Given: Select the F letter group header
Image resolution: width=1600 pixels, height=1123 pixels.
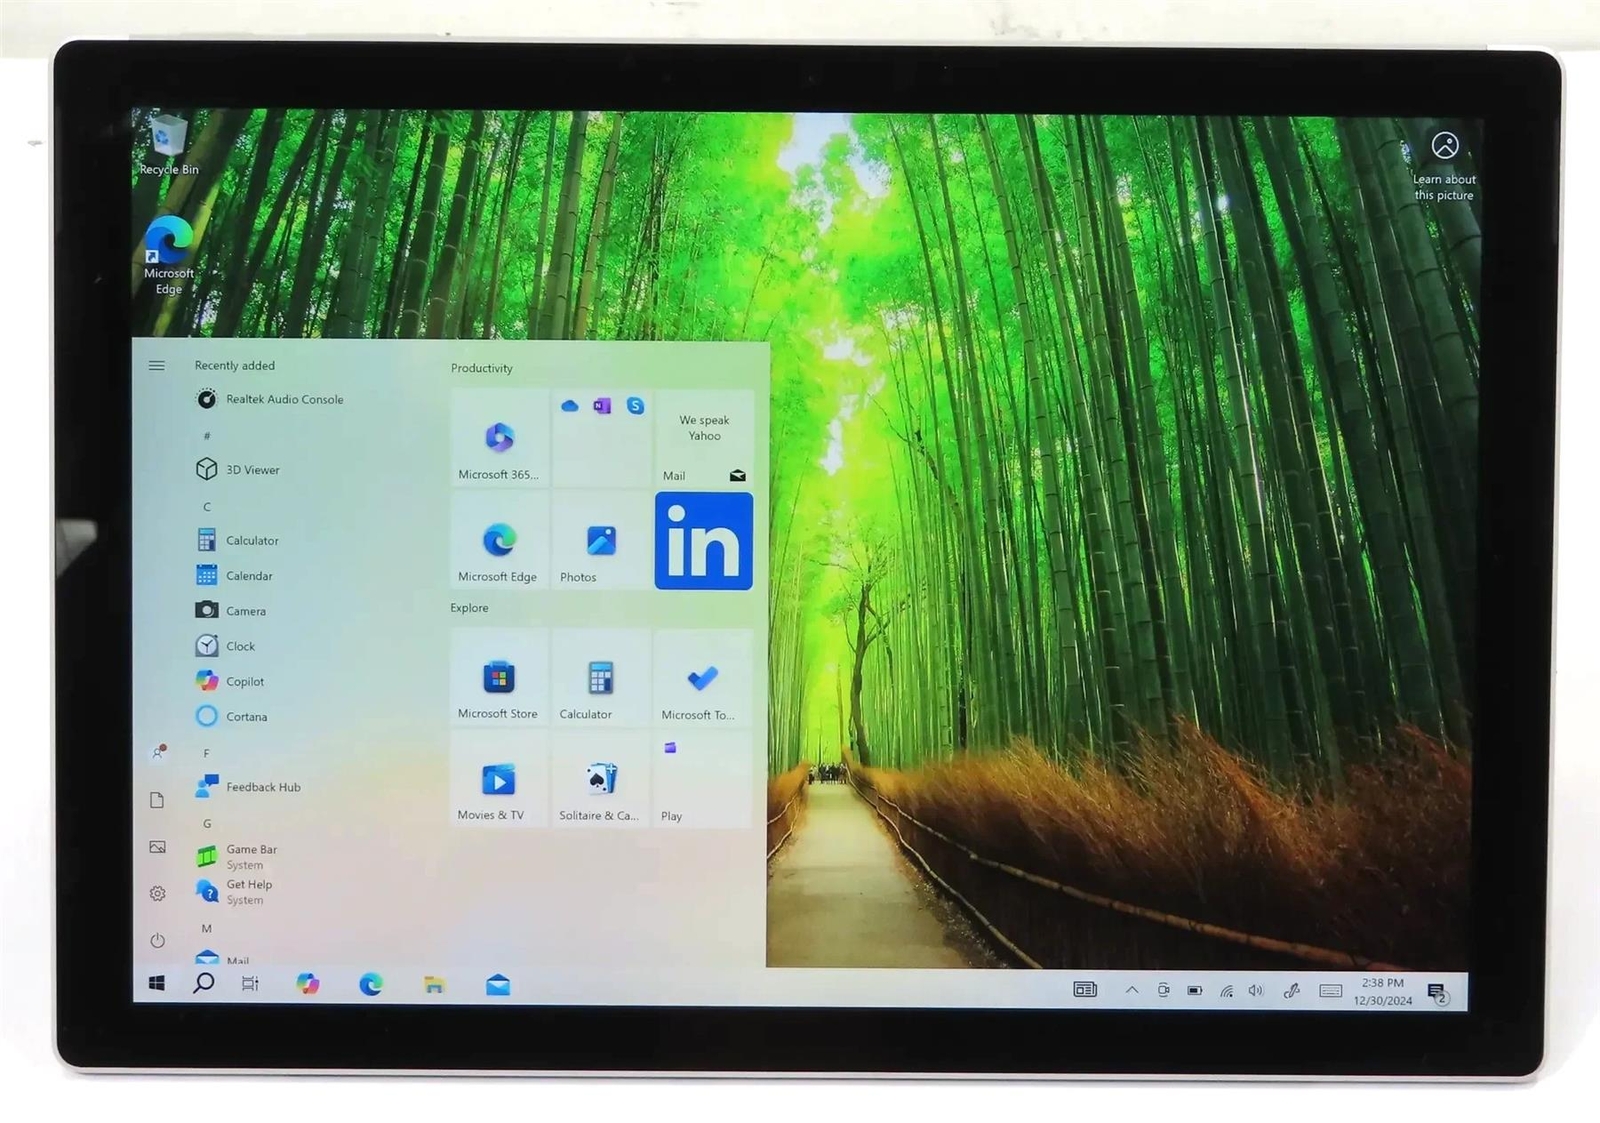Looking at the screenshot, I should pyautogui.click(x=207, y=753).
